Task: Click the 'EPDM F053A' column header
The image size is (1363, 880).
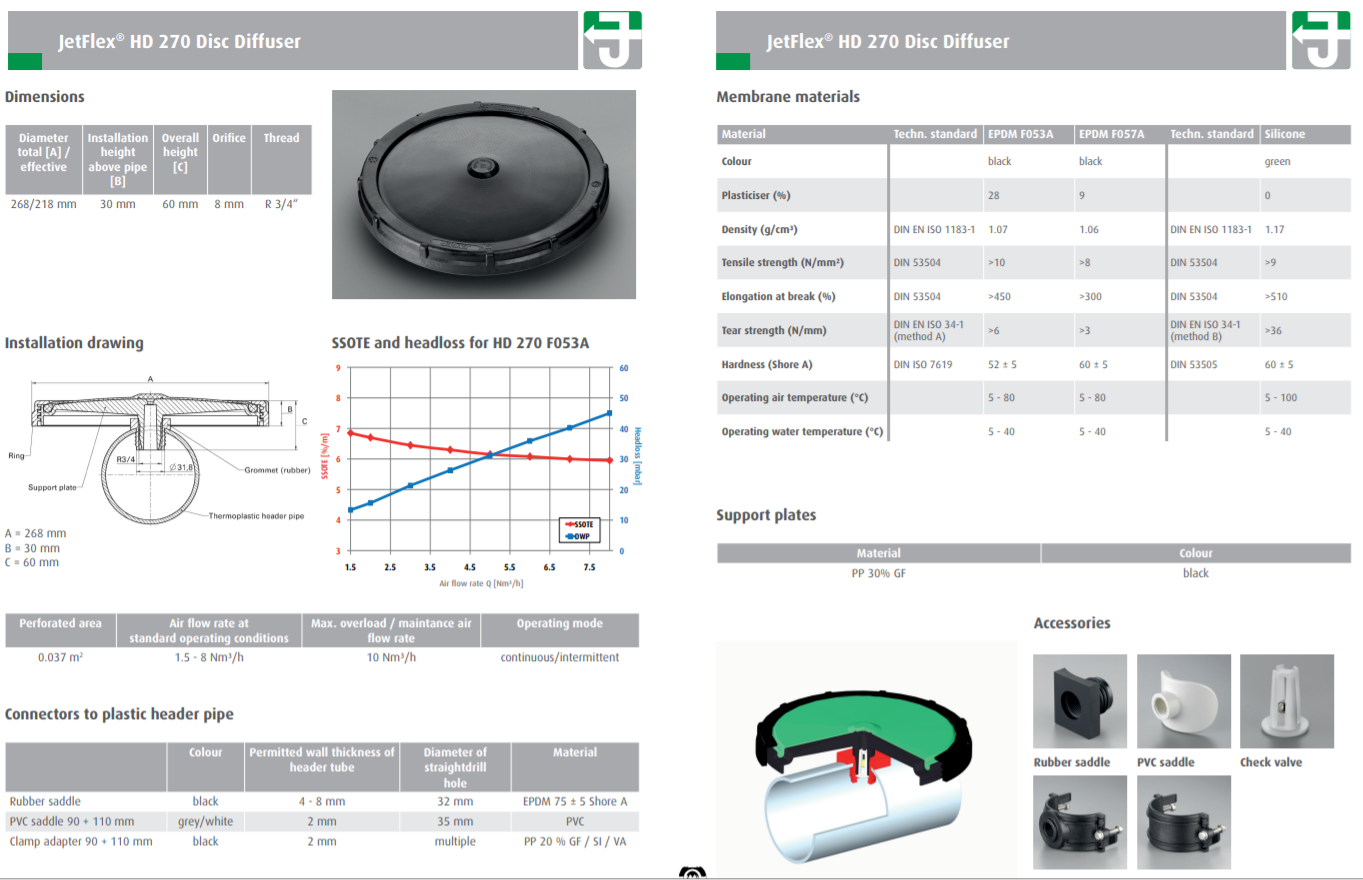Action: [x=1020, y=134]
